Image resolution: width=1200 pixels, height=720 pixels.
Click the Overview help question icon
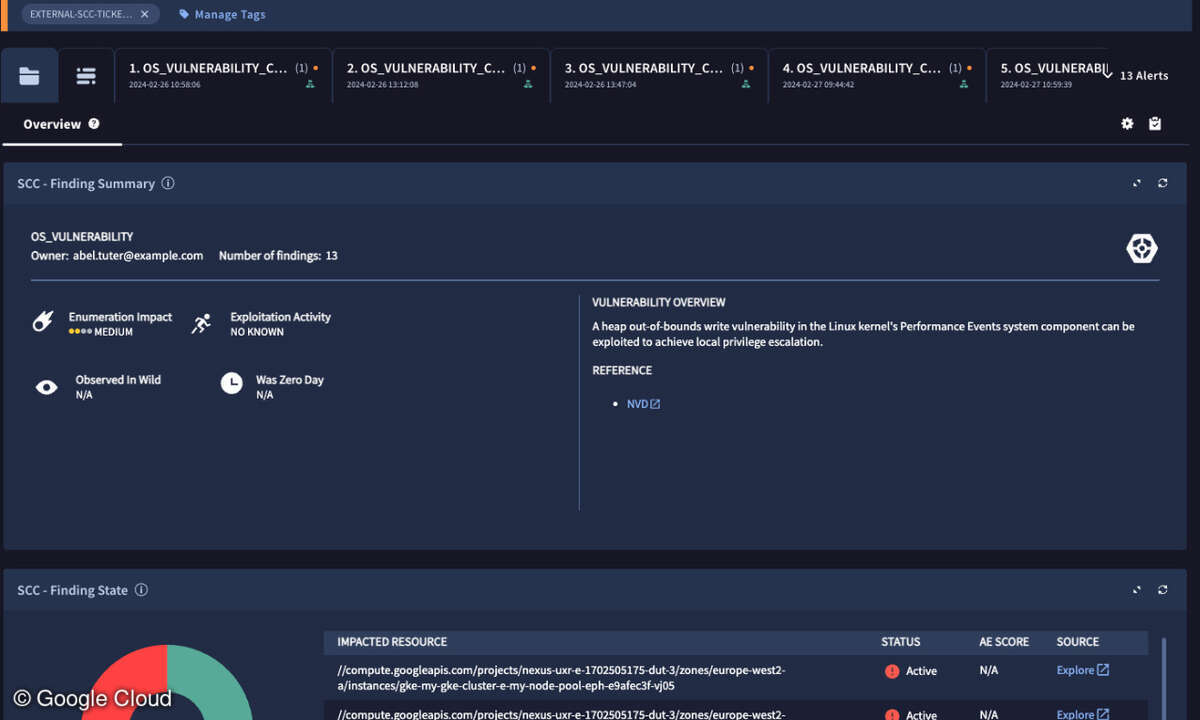[x=94, y=124]
